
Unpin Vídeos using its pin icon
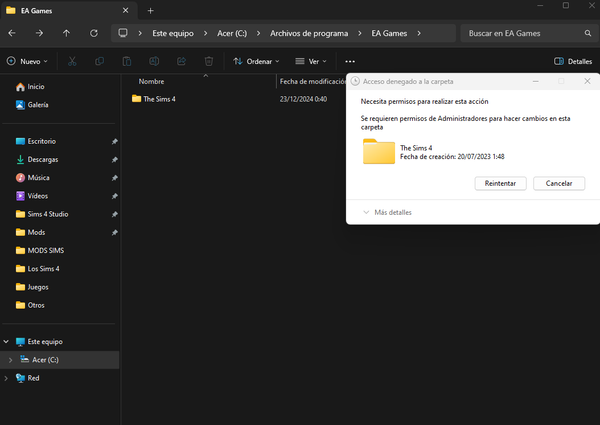coord(114,196)
